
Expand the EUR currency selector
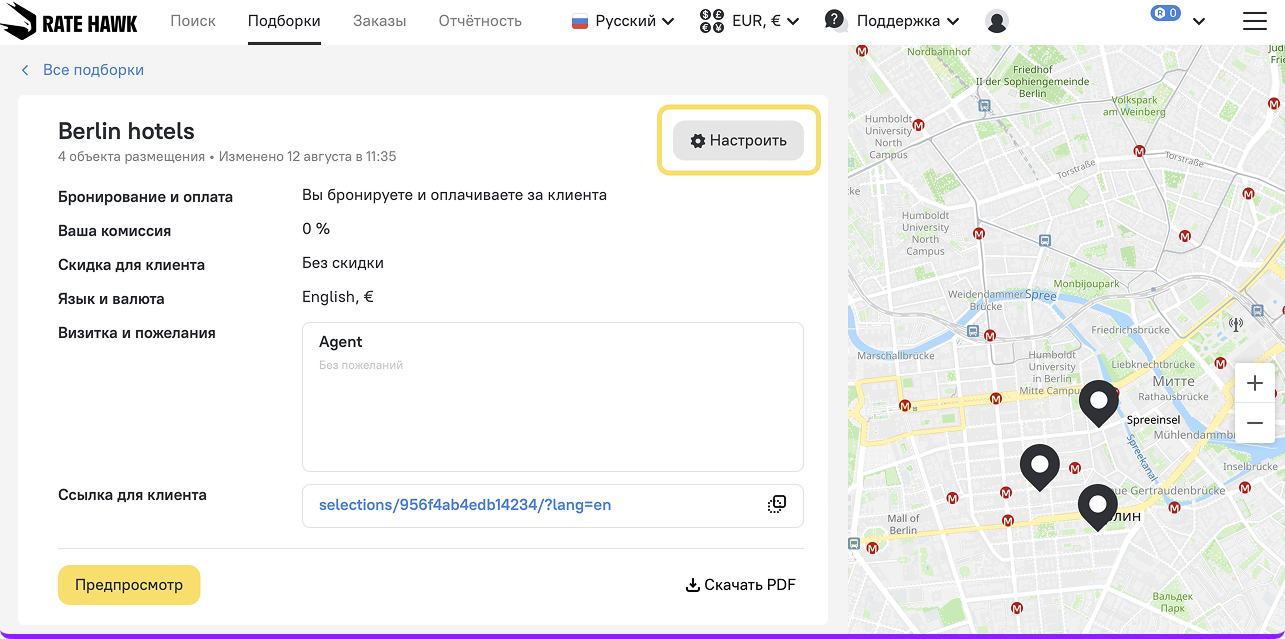coord(750,21)
